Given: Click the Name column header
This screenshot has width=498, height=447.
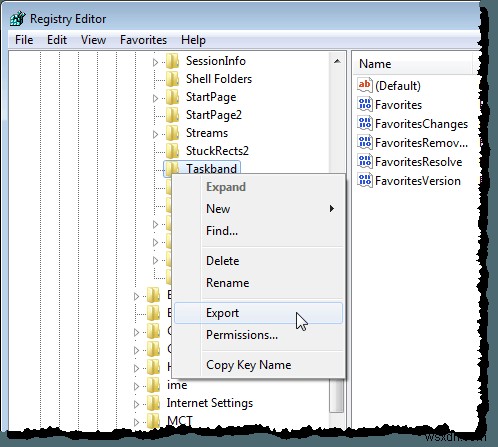Looking at the screenshot, I should tap(413, 64).
